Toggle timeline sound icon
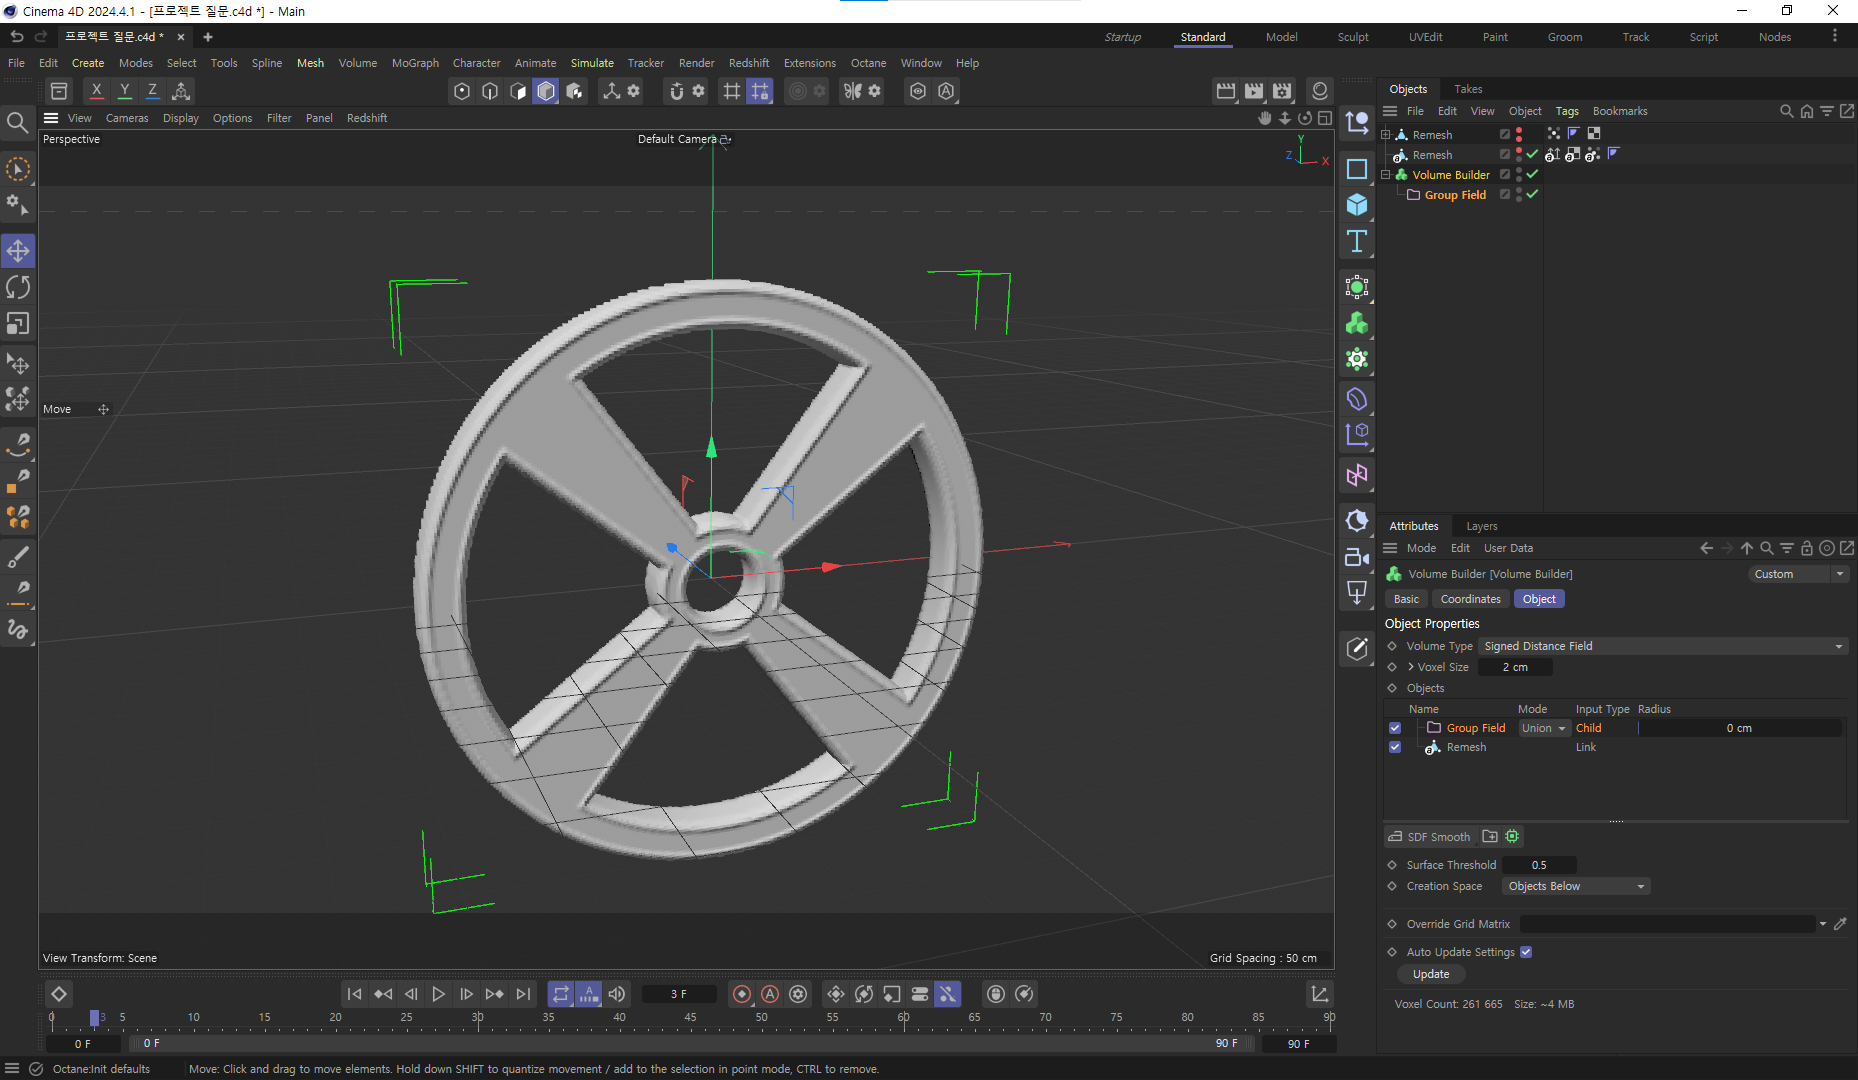 click(617, 994)
